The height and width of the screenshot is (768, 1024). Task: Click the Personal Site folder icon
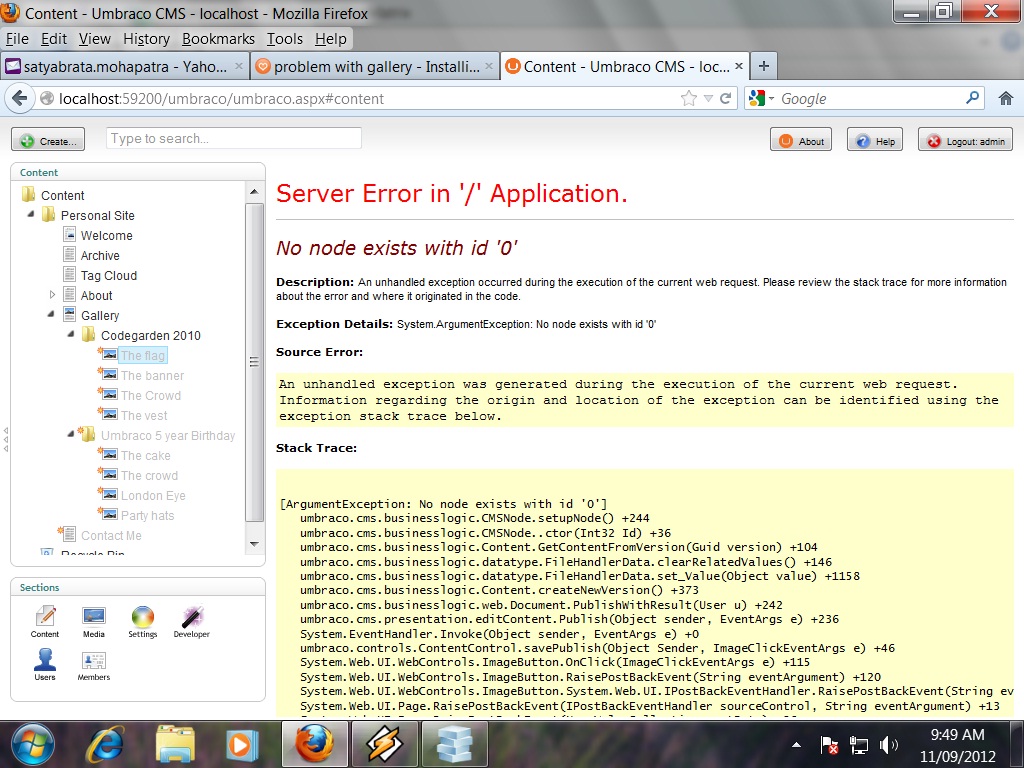[x=48, y=214]
